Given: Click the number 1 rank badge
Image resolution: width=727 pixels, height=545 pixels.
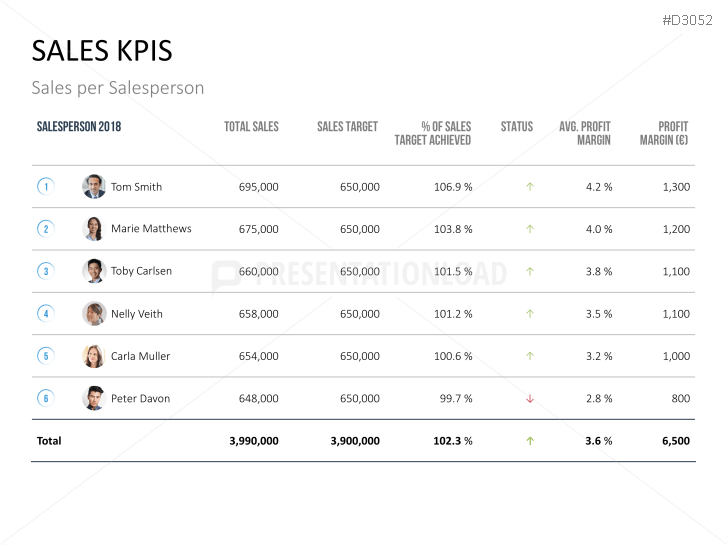Looking at the screenshot, I should point(45,187).
